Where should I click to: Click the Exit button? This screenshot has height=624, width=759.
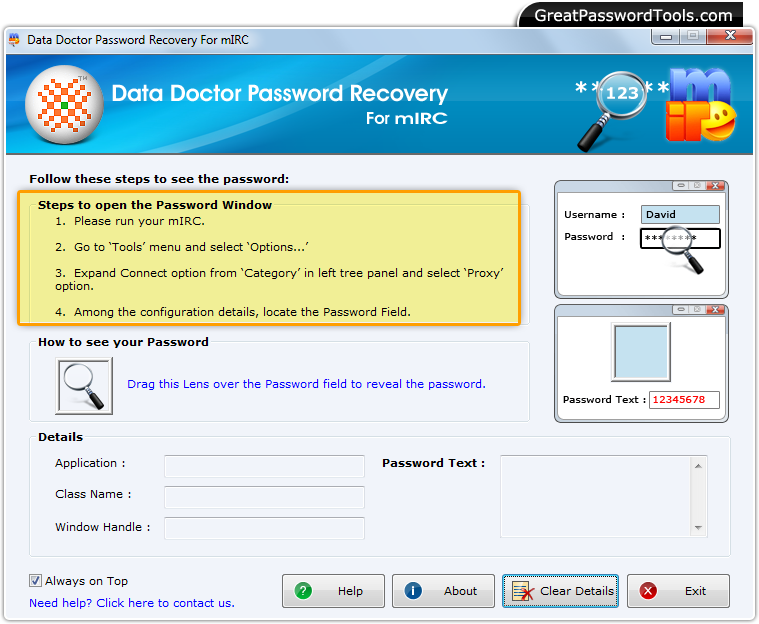[x=678, y=591]
